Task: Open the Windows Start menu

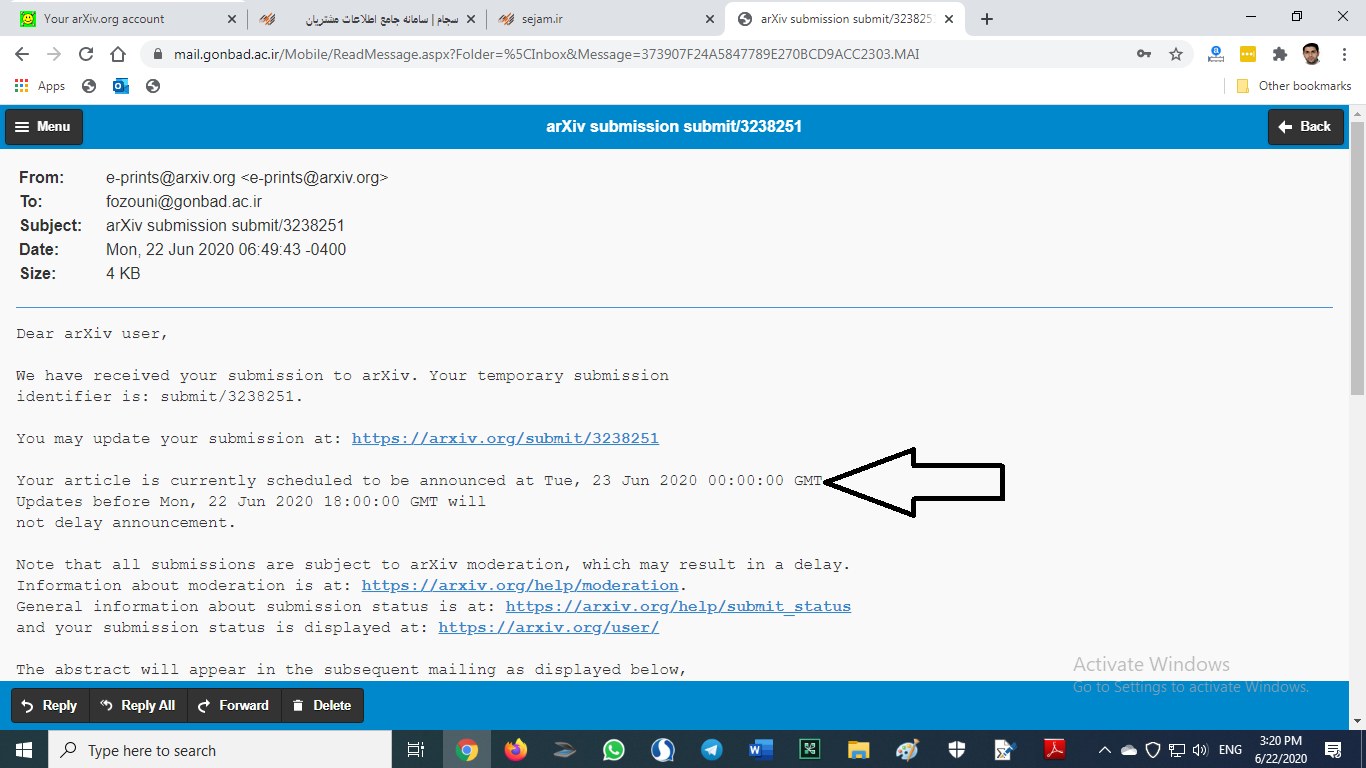Action: (x=24, y=750)
